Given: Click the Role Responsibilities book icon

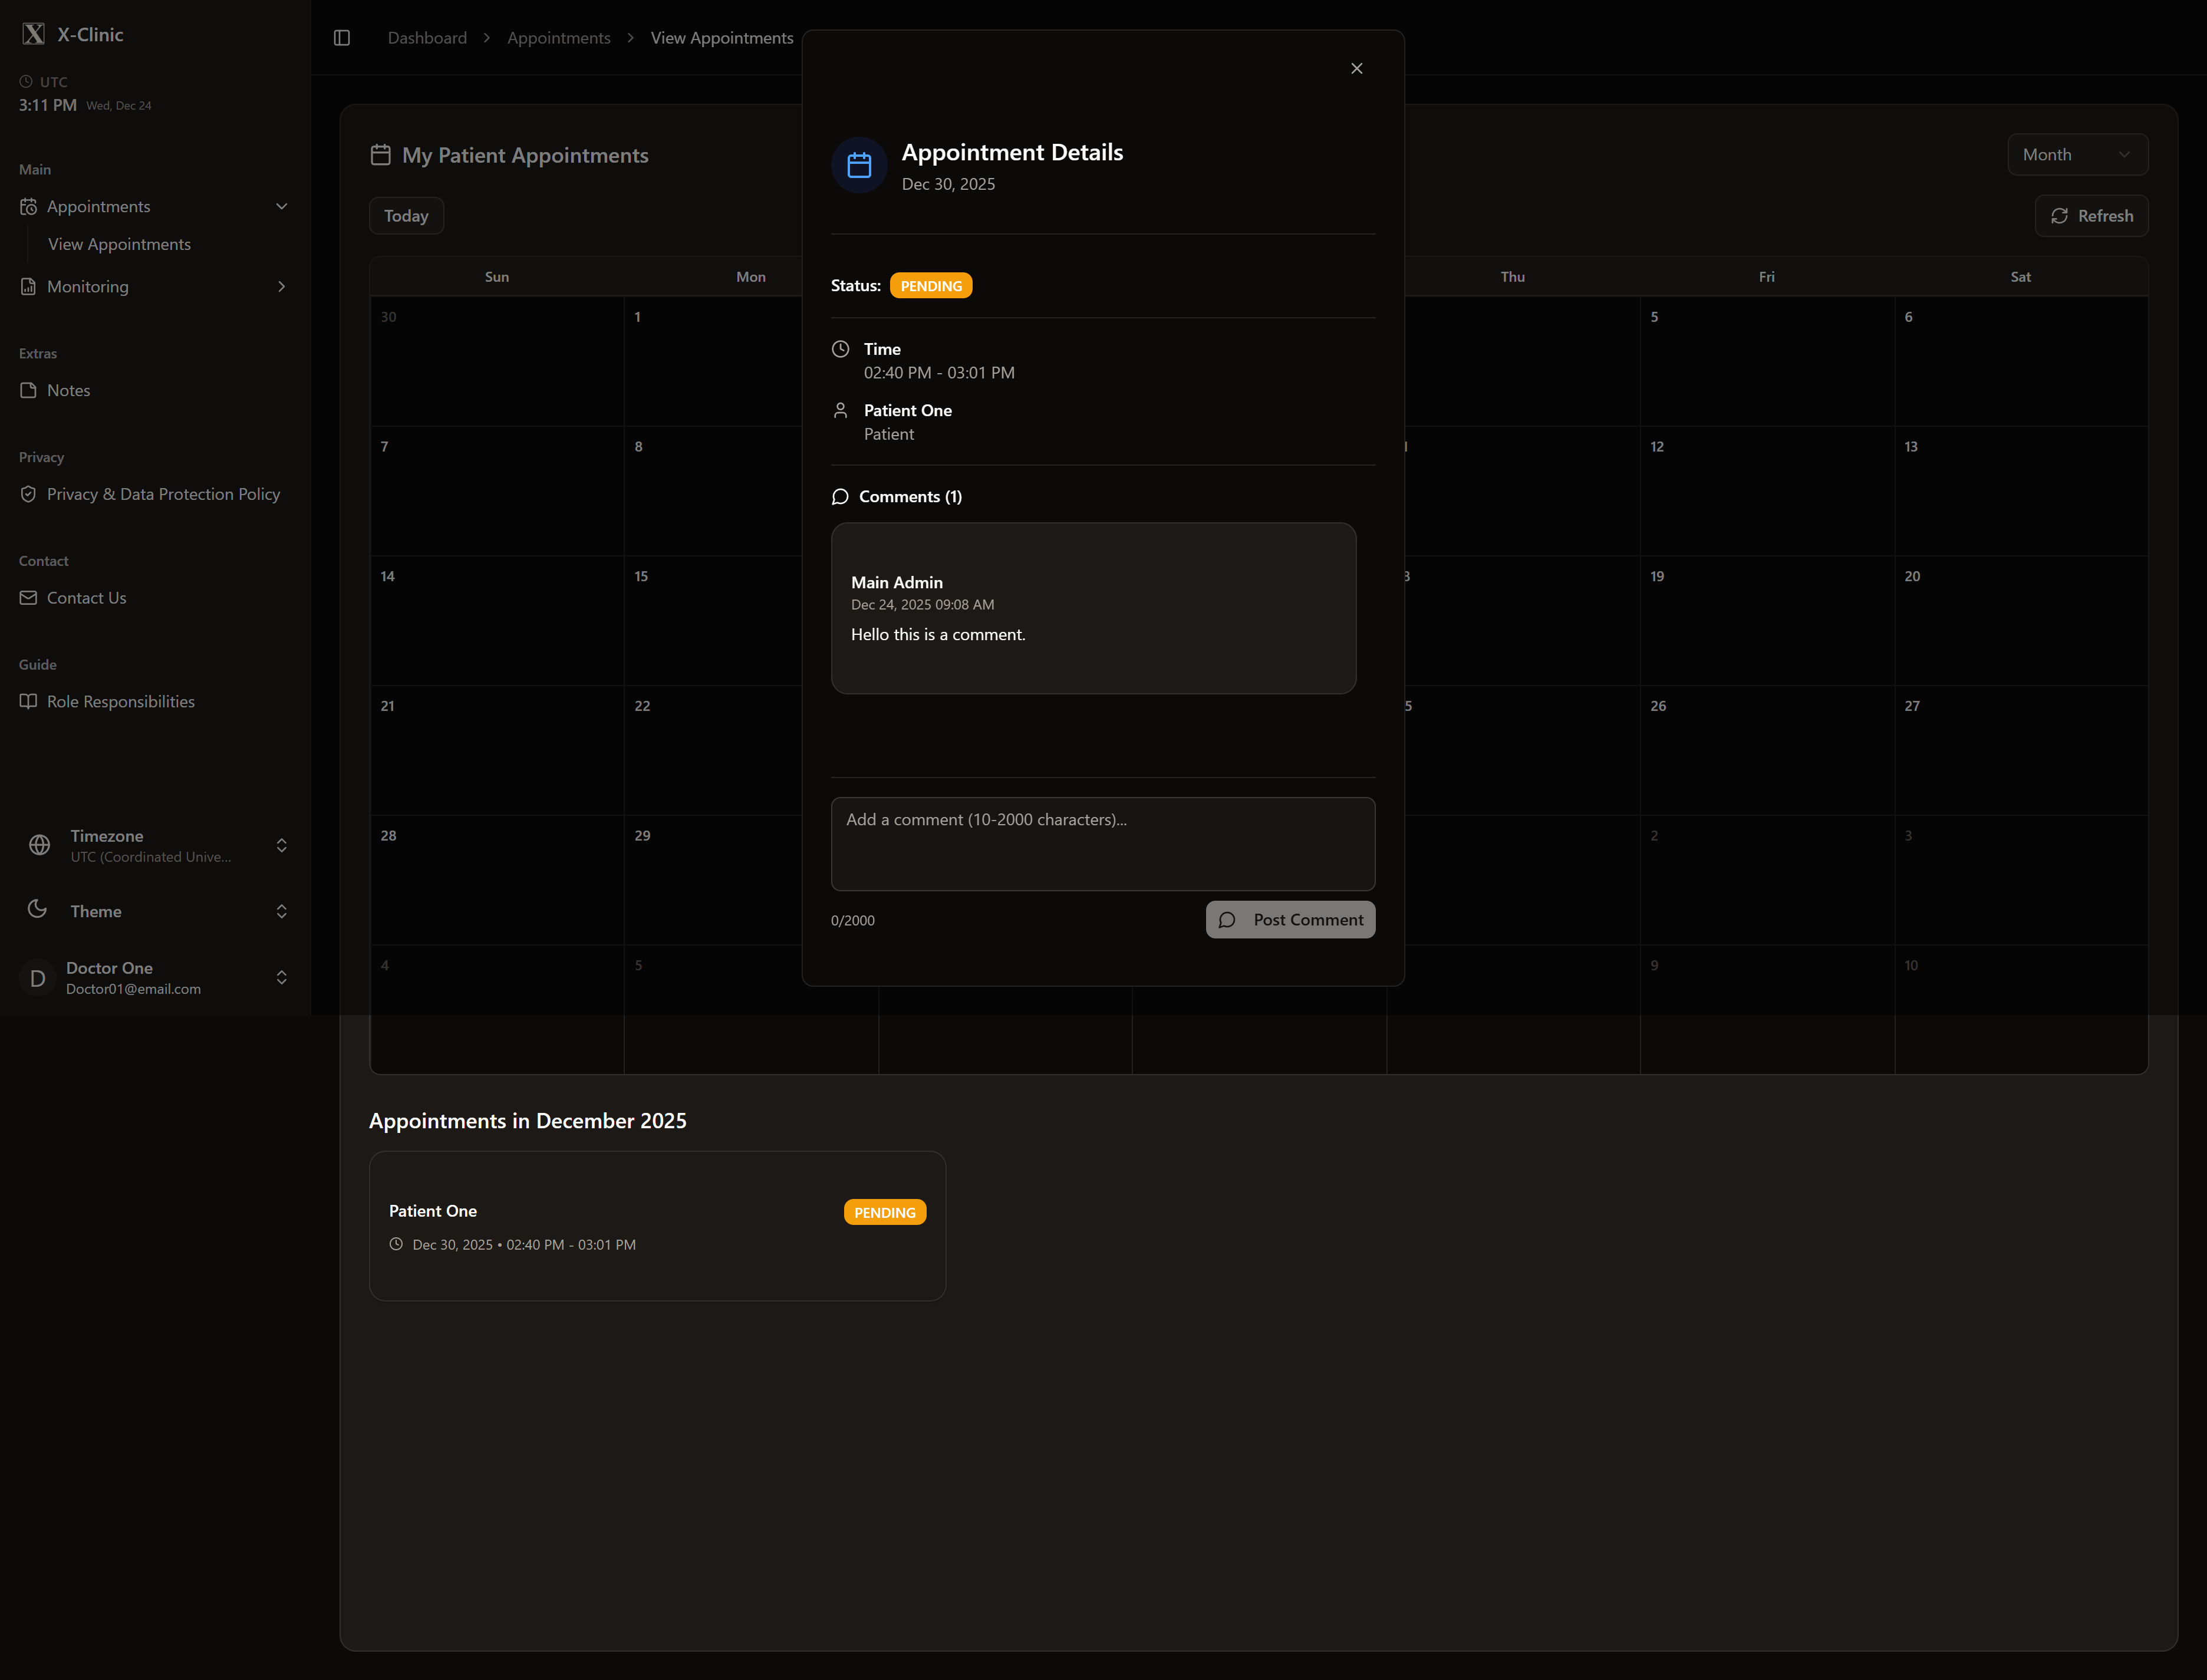Looking at the screenshot, I should [x=28, y=701].
